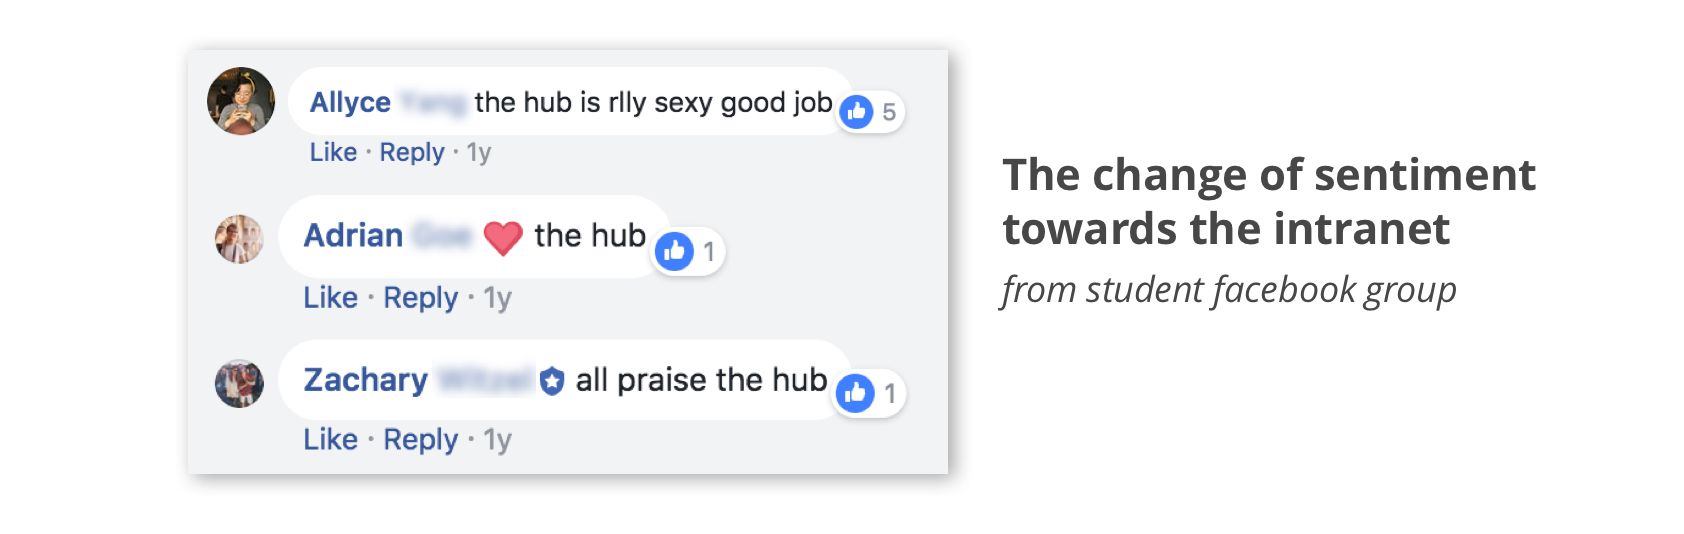Click the shield badge next to Zachary's name

(x=552, y=381)
